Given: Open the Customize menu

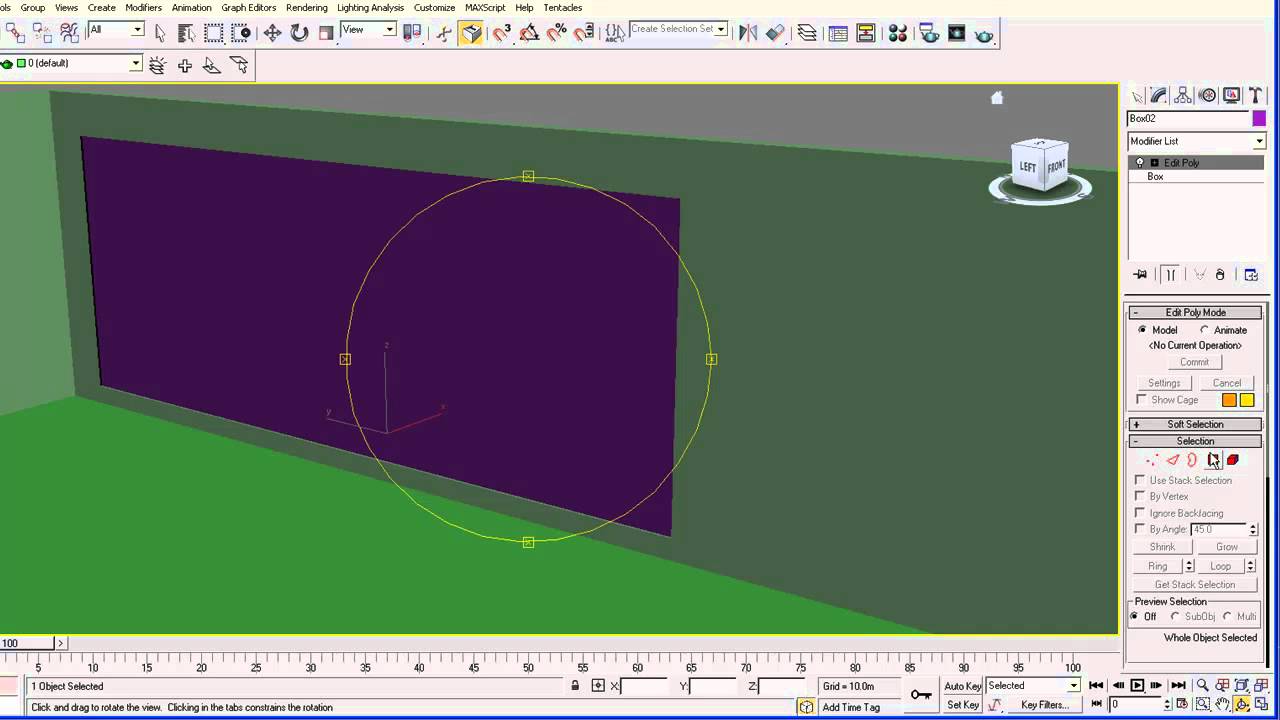Looking at the screenshot, I should tap(434, 8).
